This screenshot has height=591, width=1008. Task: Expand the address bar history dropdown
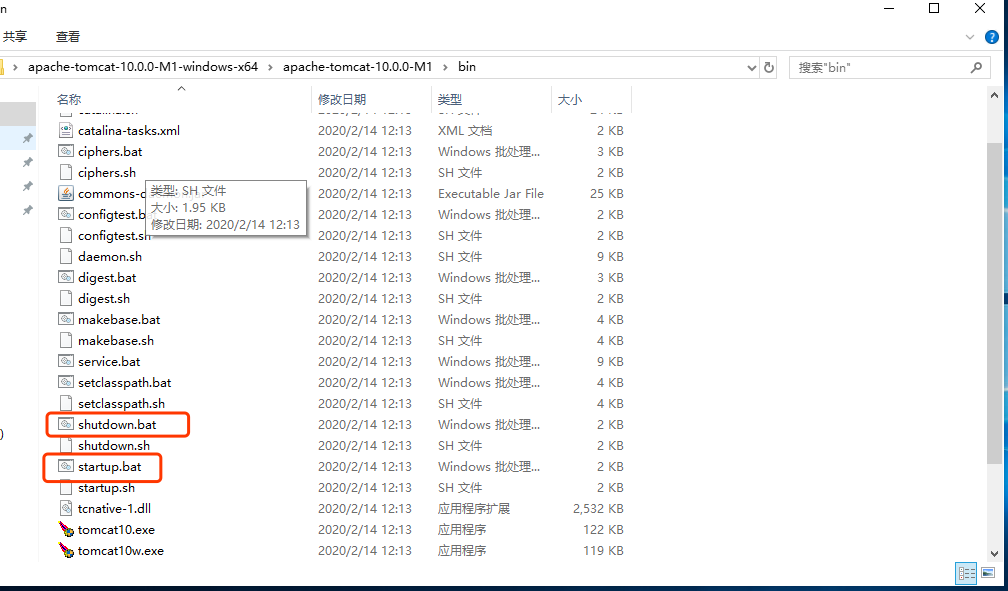(x=751, y=67)
